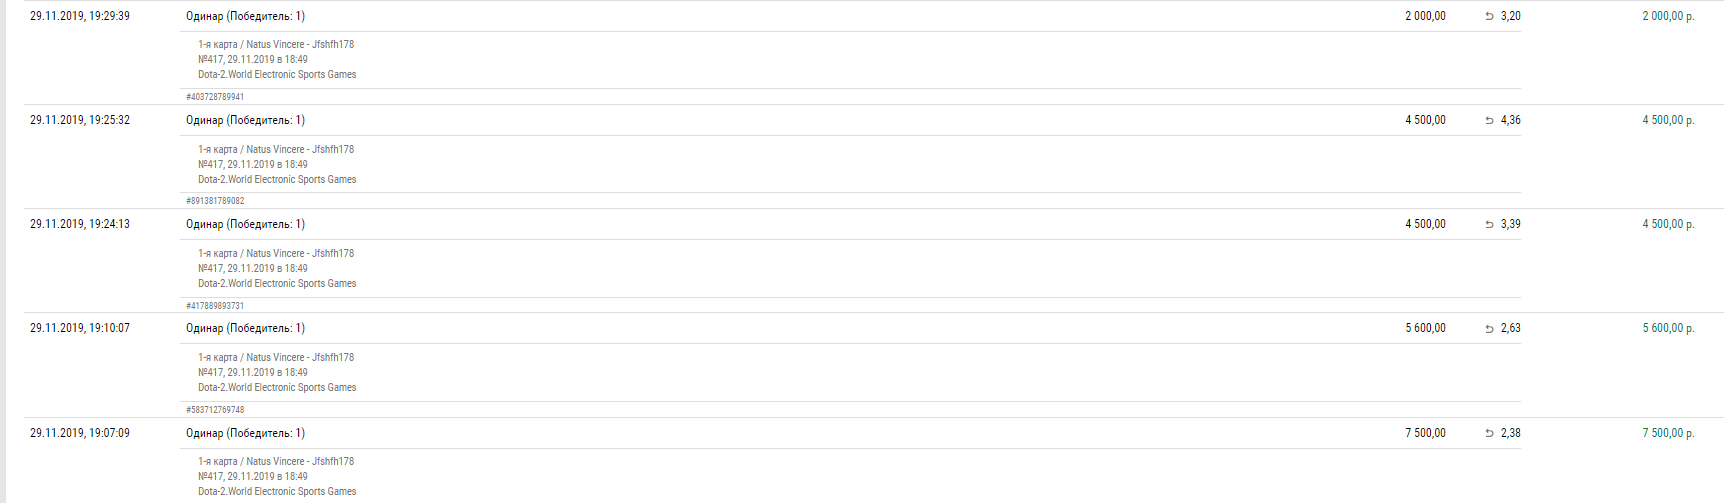Click the return arrow icon beside odds 3,39
This screenshot has height=503, width=1724.
[1489, 224]
